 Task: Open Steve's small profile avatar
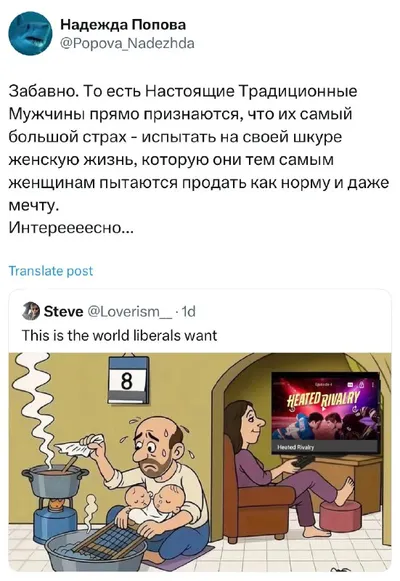[31, 311]
